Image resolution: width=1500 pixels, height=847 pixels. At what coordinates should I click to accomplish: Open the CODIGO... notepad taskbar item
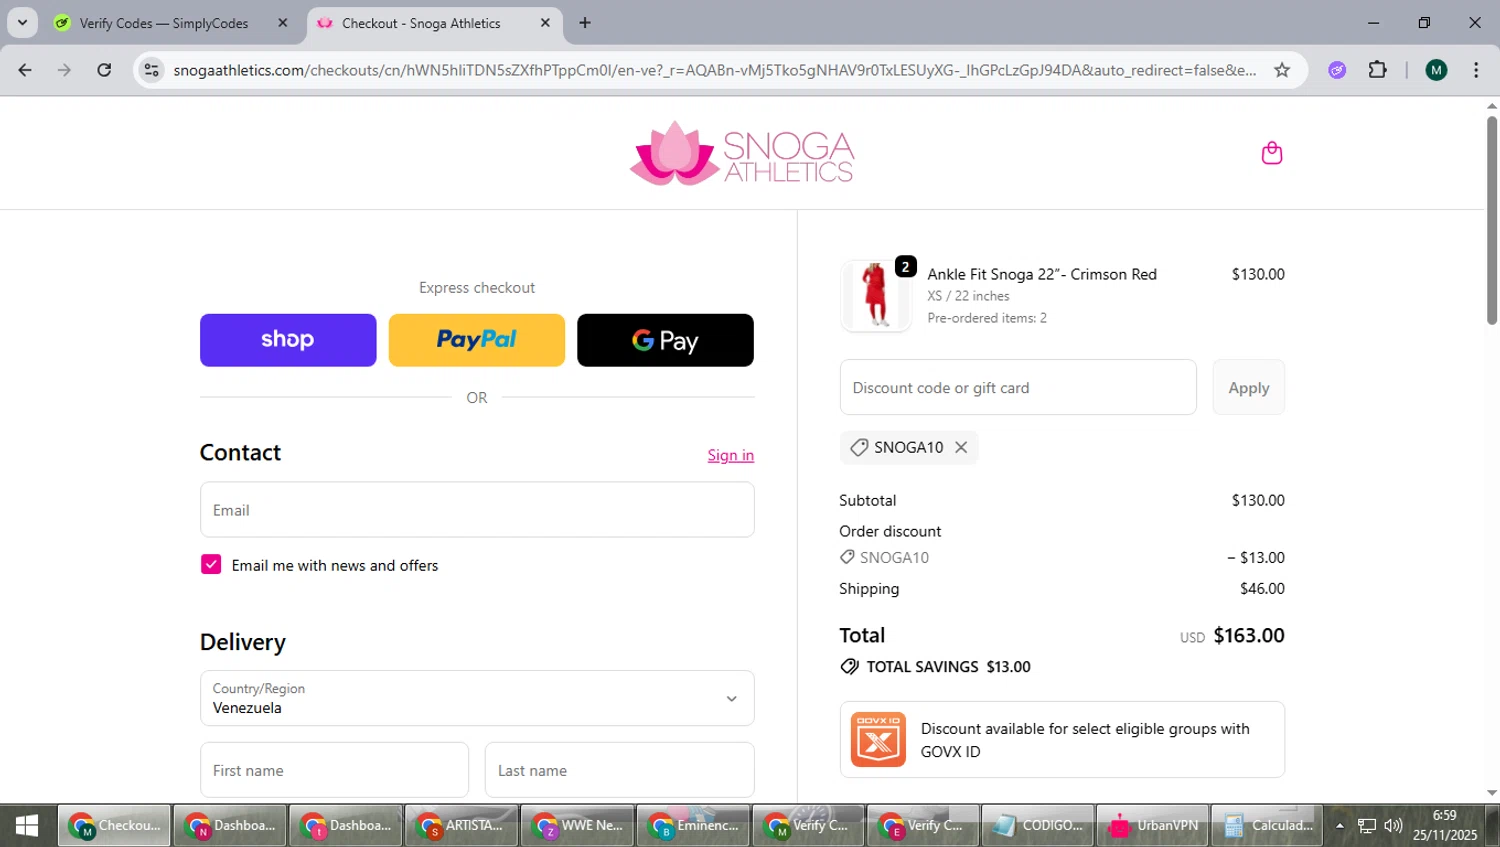pos(1037,825)
